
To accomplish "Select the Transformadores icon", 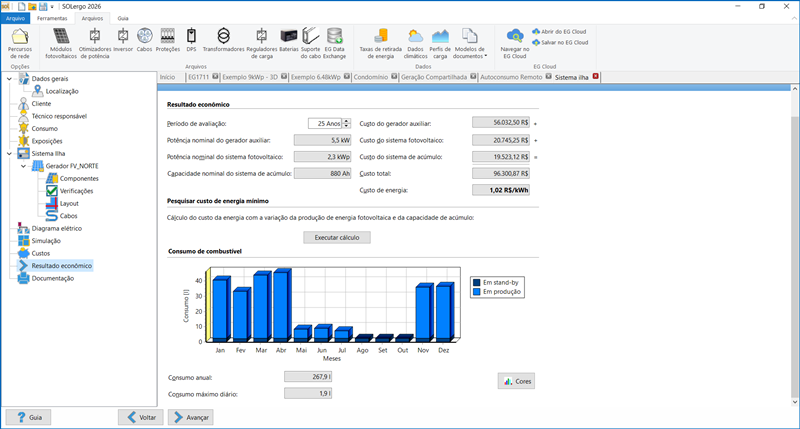I will [222, 44].
